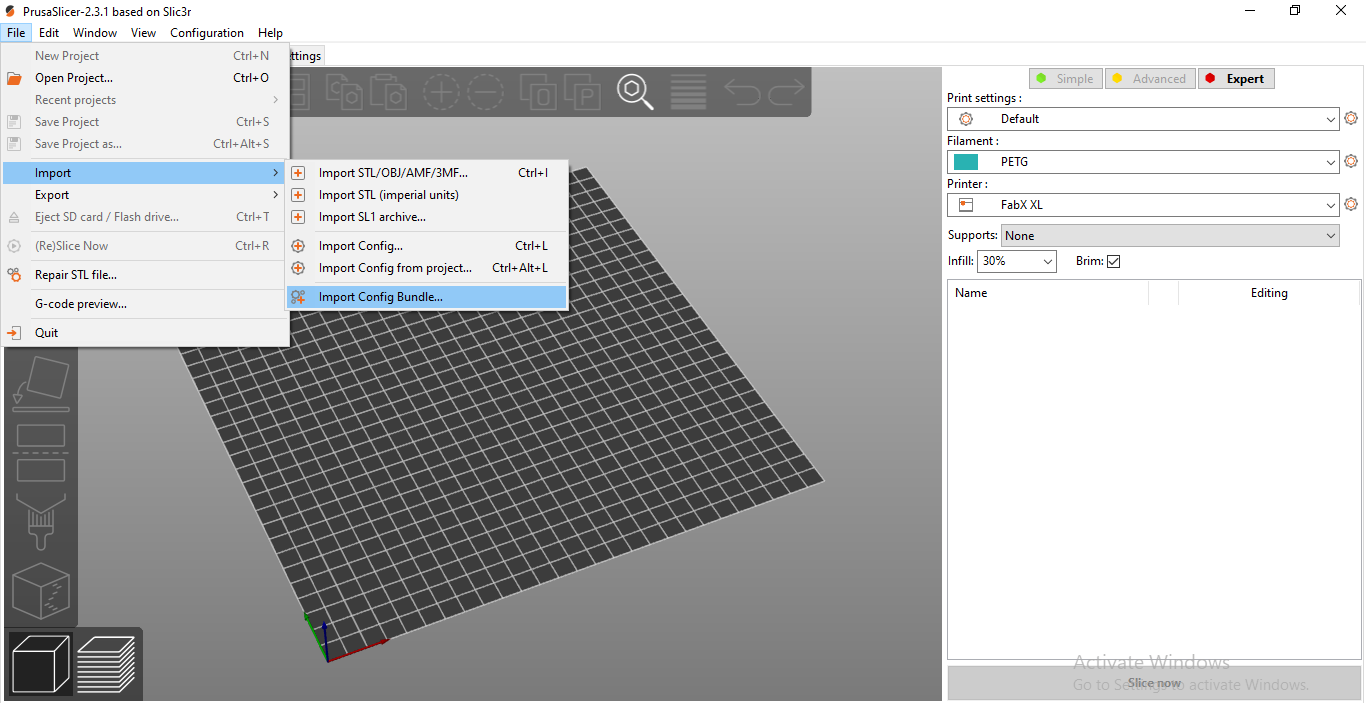Image resolution: width=1366 pixels, height=703 pixels.
Task: Select Expert mode
Action: pos(1235,79)
